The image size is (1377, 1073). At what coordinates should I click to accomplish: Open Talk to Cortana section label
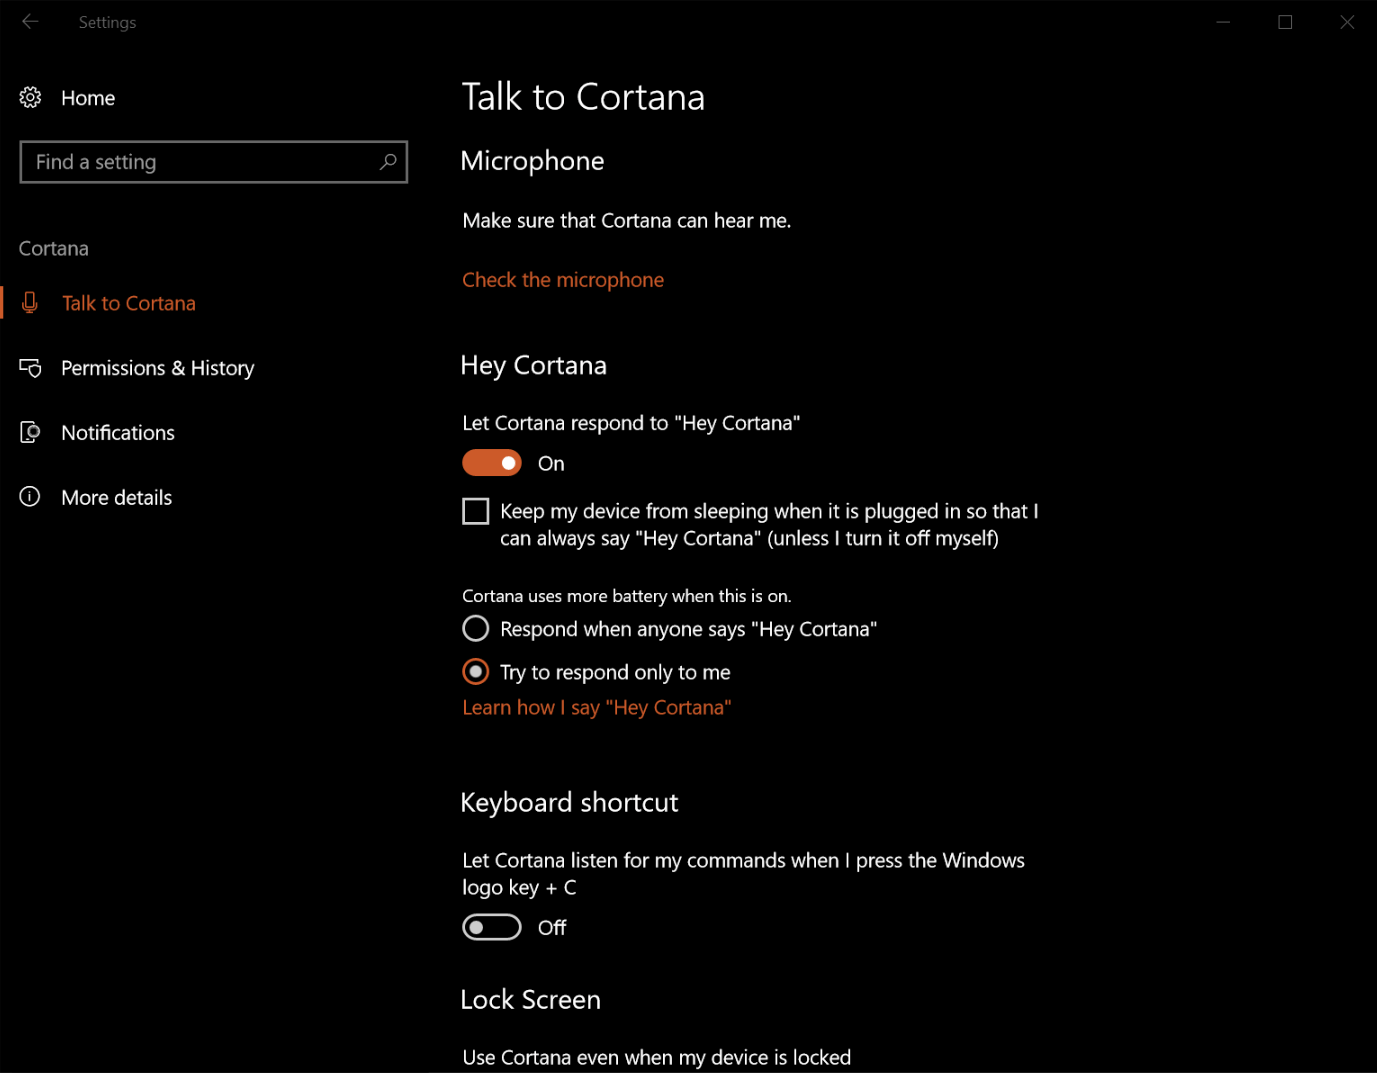coord(129,303)
